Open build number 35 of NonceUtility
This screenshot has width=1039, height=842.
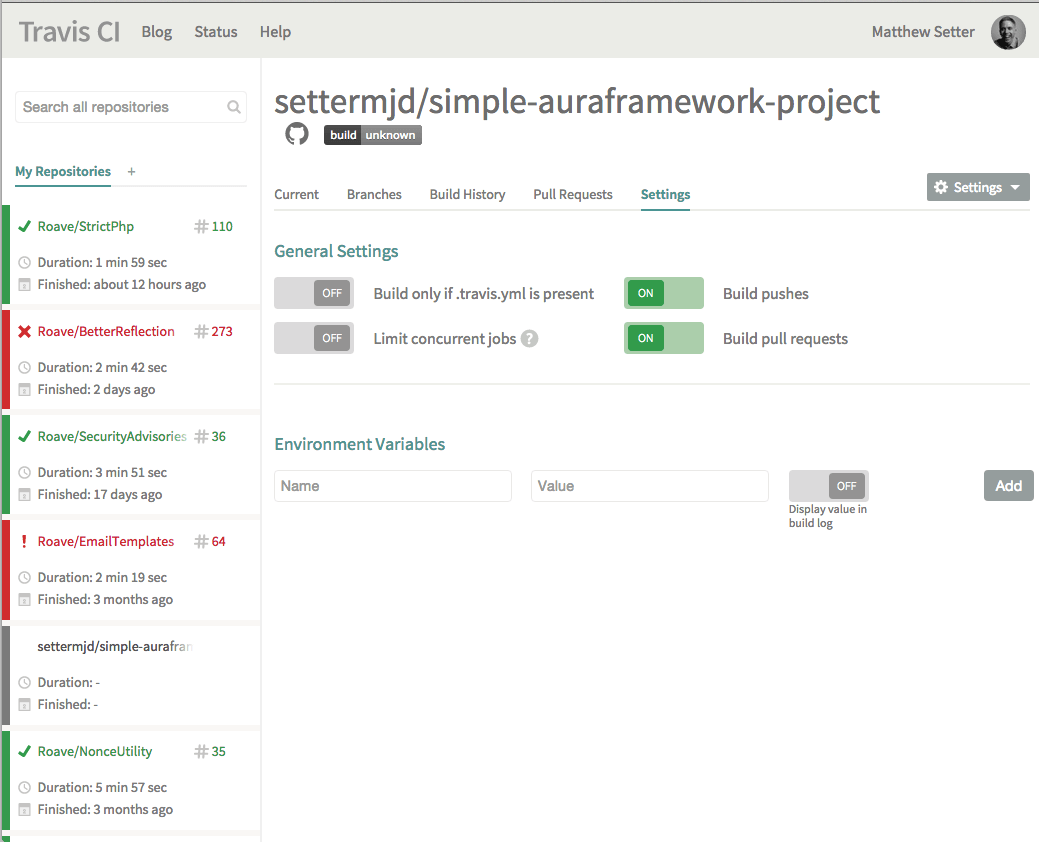click(x=219, y=751)
